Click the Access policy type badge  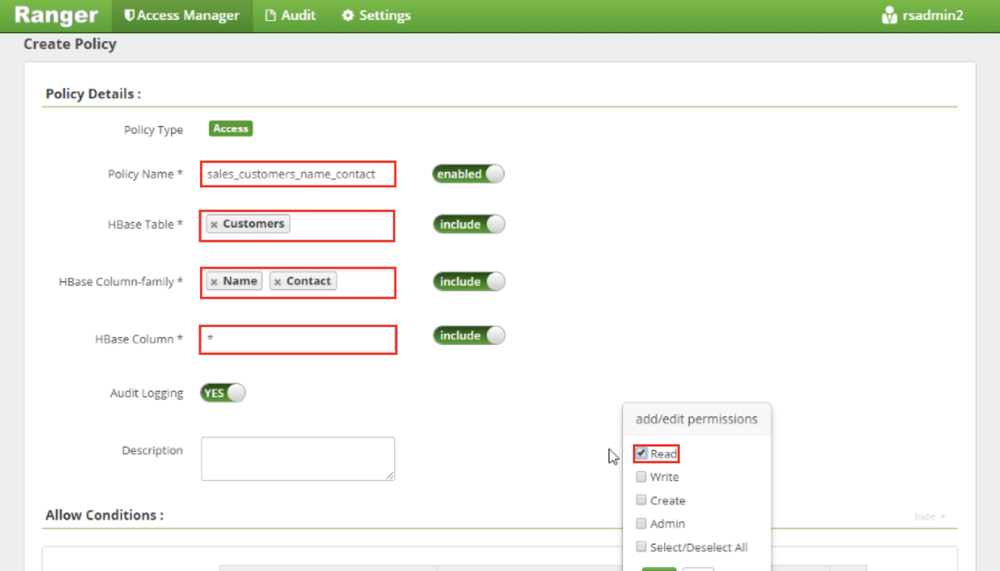click(231, 129)
